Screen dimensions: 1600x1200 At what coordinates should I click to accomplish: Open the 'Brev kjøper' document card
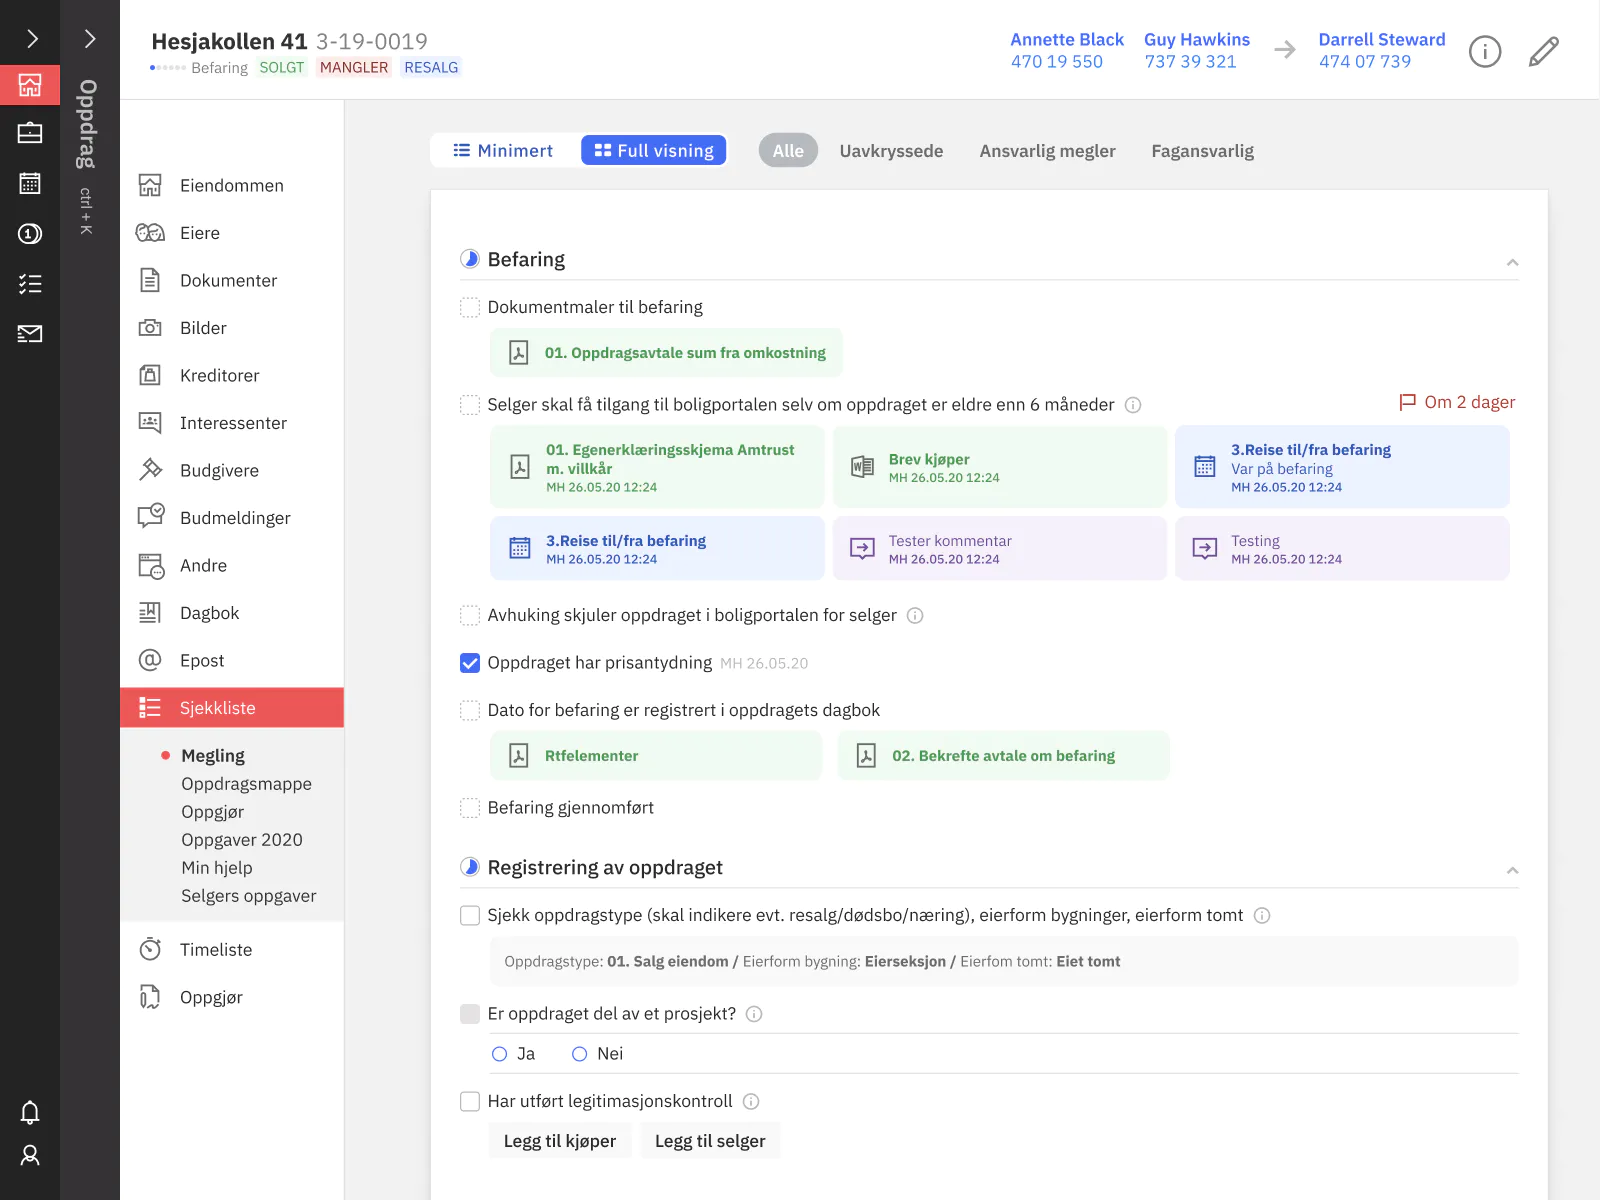pyautogui.click(x=999, y=467)
